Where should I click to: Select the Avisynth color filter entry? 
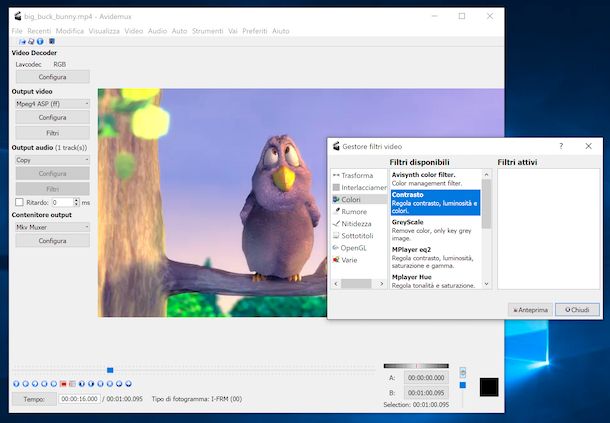click(x=435, y=179)
